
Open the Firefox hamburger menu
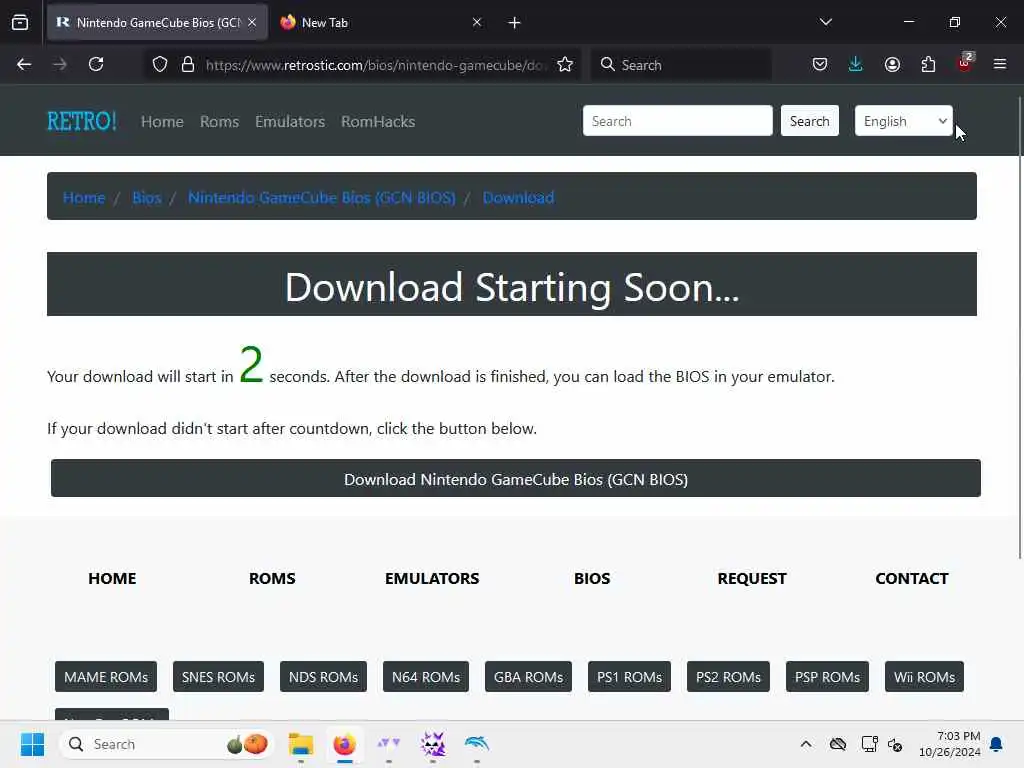click(x=1000, y=64)
